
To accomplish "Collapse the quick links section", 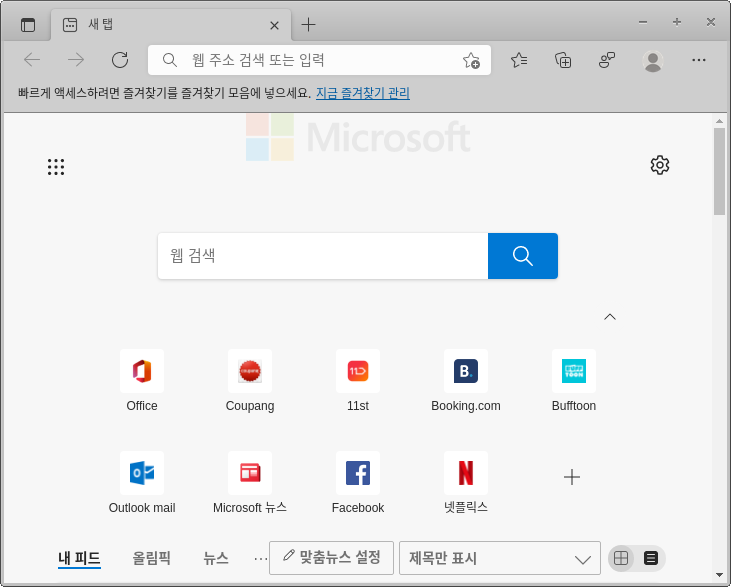I will pos(610,317).
